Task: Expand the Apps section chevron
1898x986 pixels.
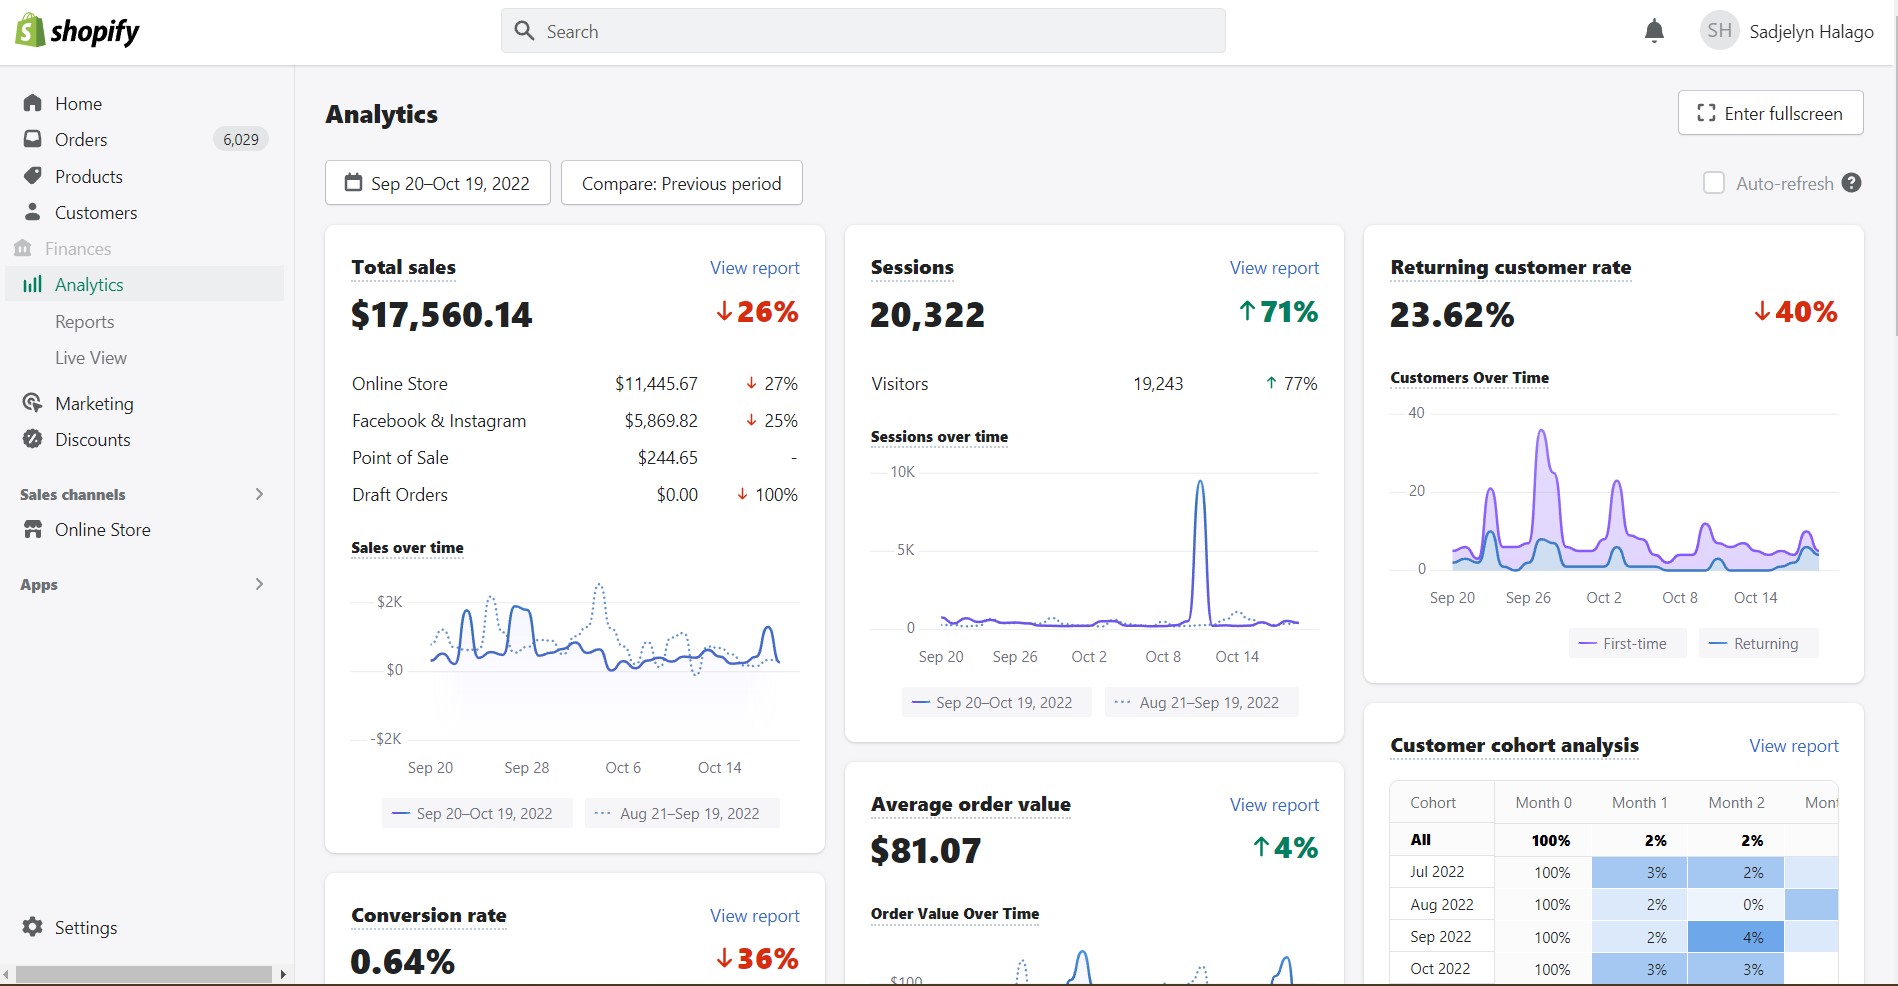Action: [x=259, y=584]
